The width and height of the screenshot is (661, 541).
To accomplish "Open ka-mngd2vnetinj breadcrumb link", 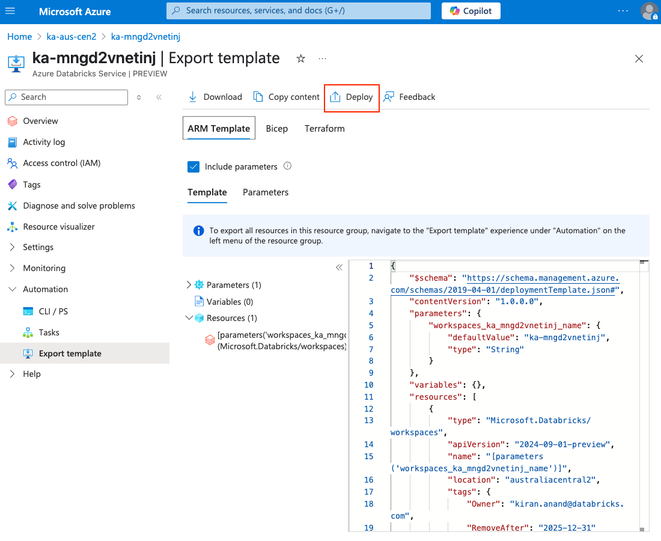I will coord(145,37).
